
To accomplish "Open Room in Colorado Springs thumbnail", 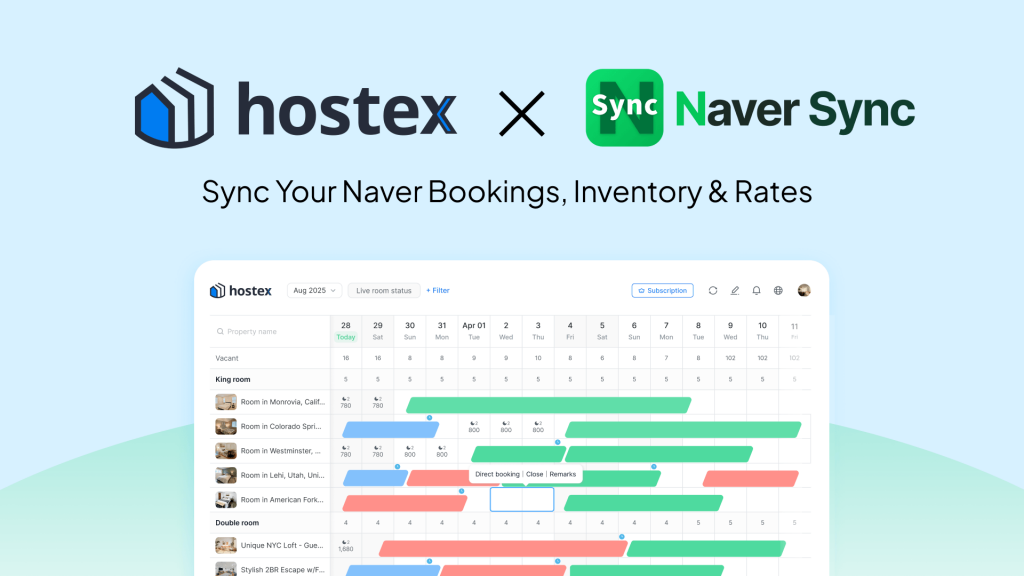I will pos(226,426).
